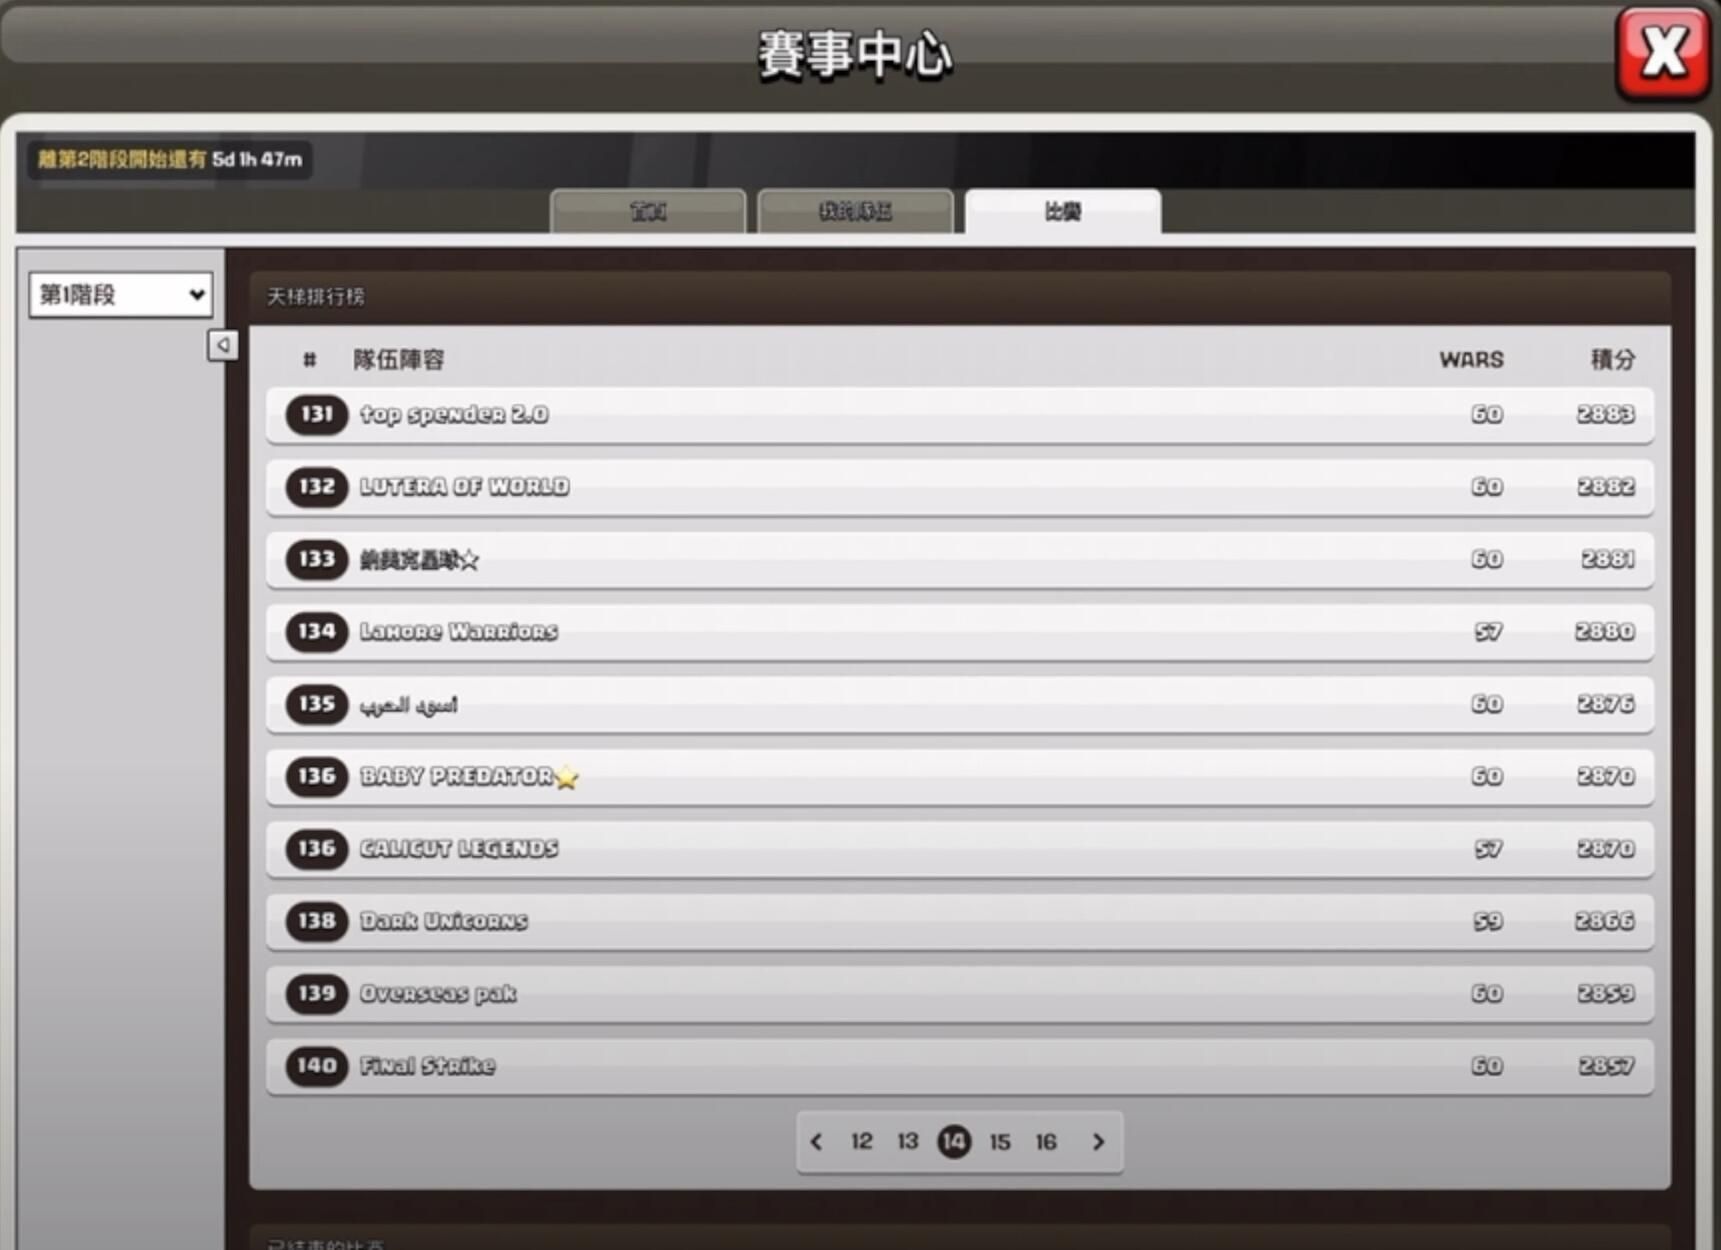The height and width of the screenshot is (1250, 1721).
Task: Open the 第1階段 stage dropdown
Action: click(x=120, y=294)
